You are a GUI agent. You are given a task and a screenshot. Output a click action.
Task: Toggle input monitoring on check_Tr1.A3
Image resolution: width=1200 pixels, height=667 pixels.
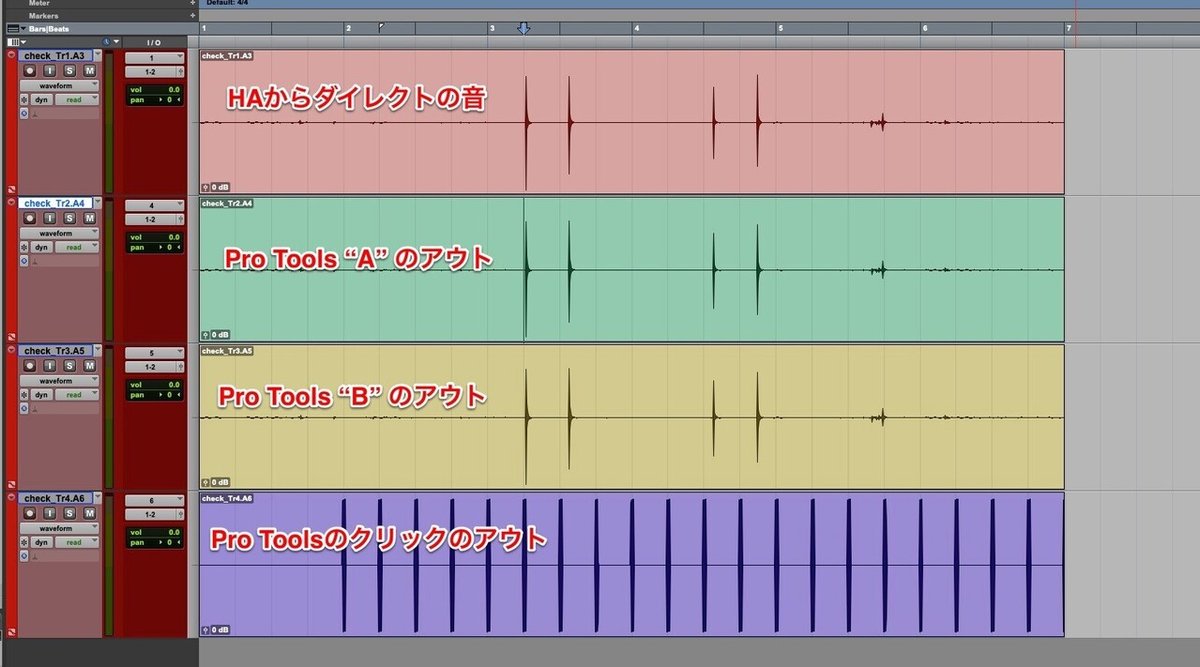tap(50, 71)
